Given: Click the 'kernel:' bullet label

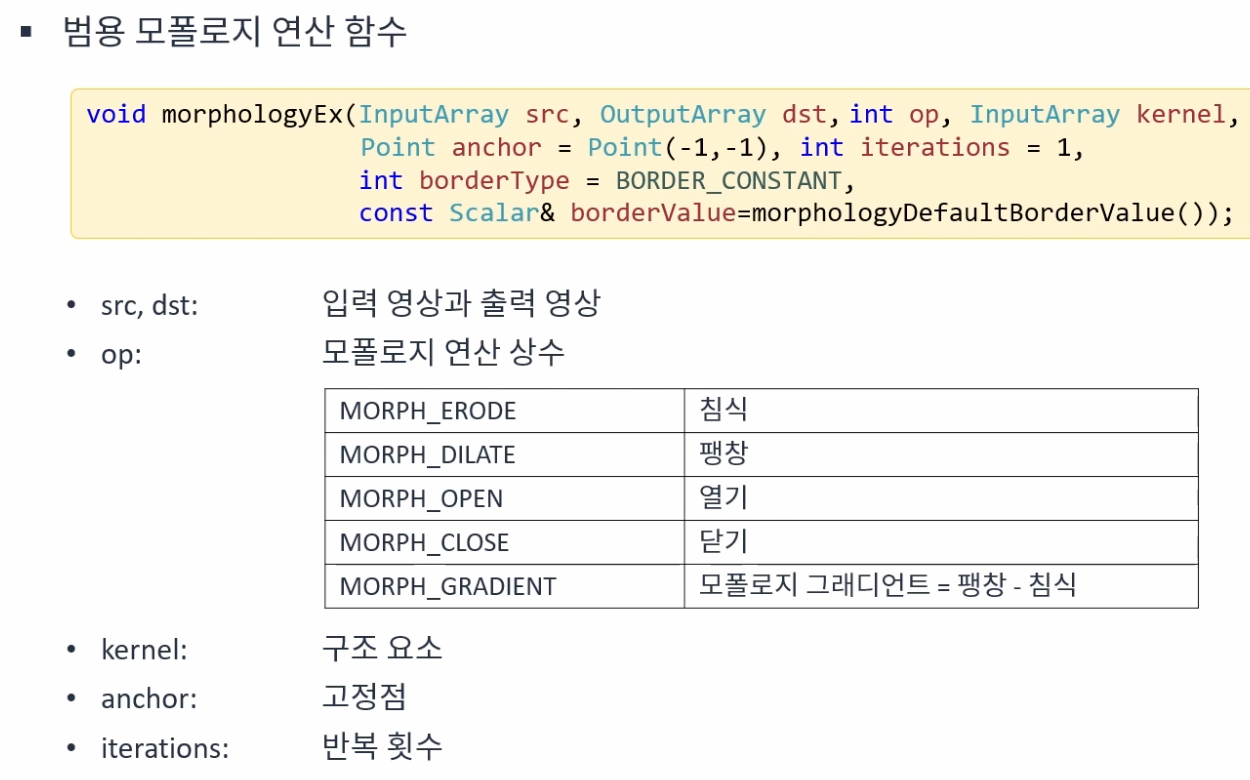Looking at the screenshot, I should pyautogui.click(x=144, y=650).
